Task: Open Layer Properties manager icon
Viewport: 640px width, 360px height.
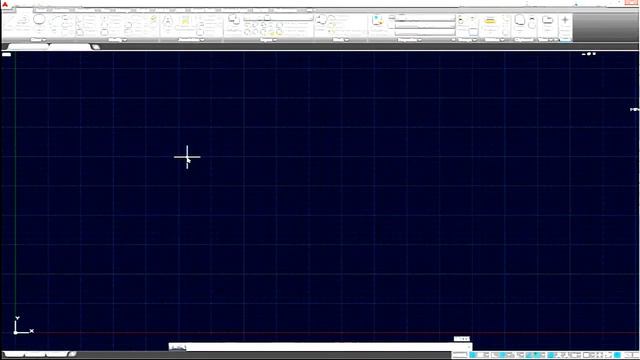Action: click(233, 19)
